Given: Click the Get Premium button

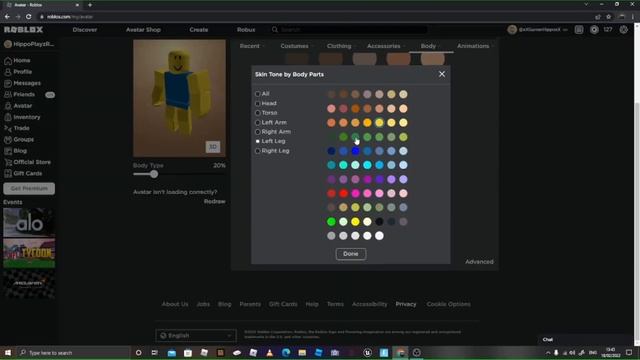Looking at the screenshot, I should [29, 189].
